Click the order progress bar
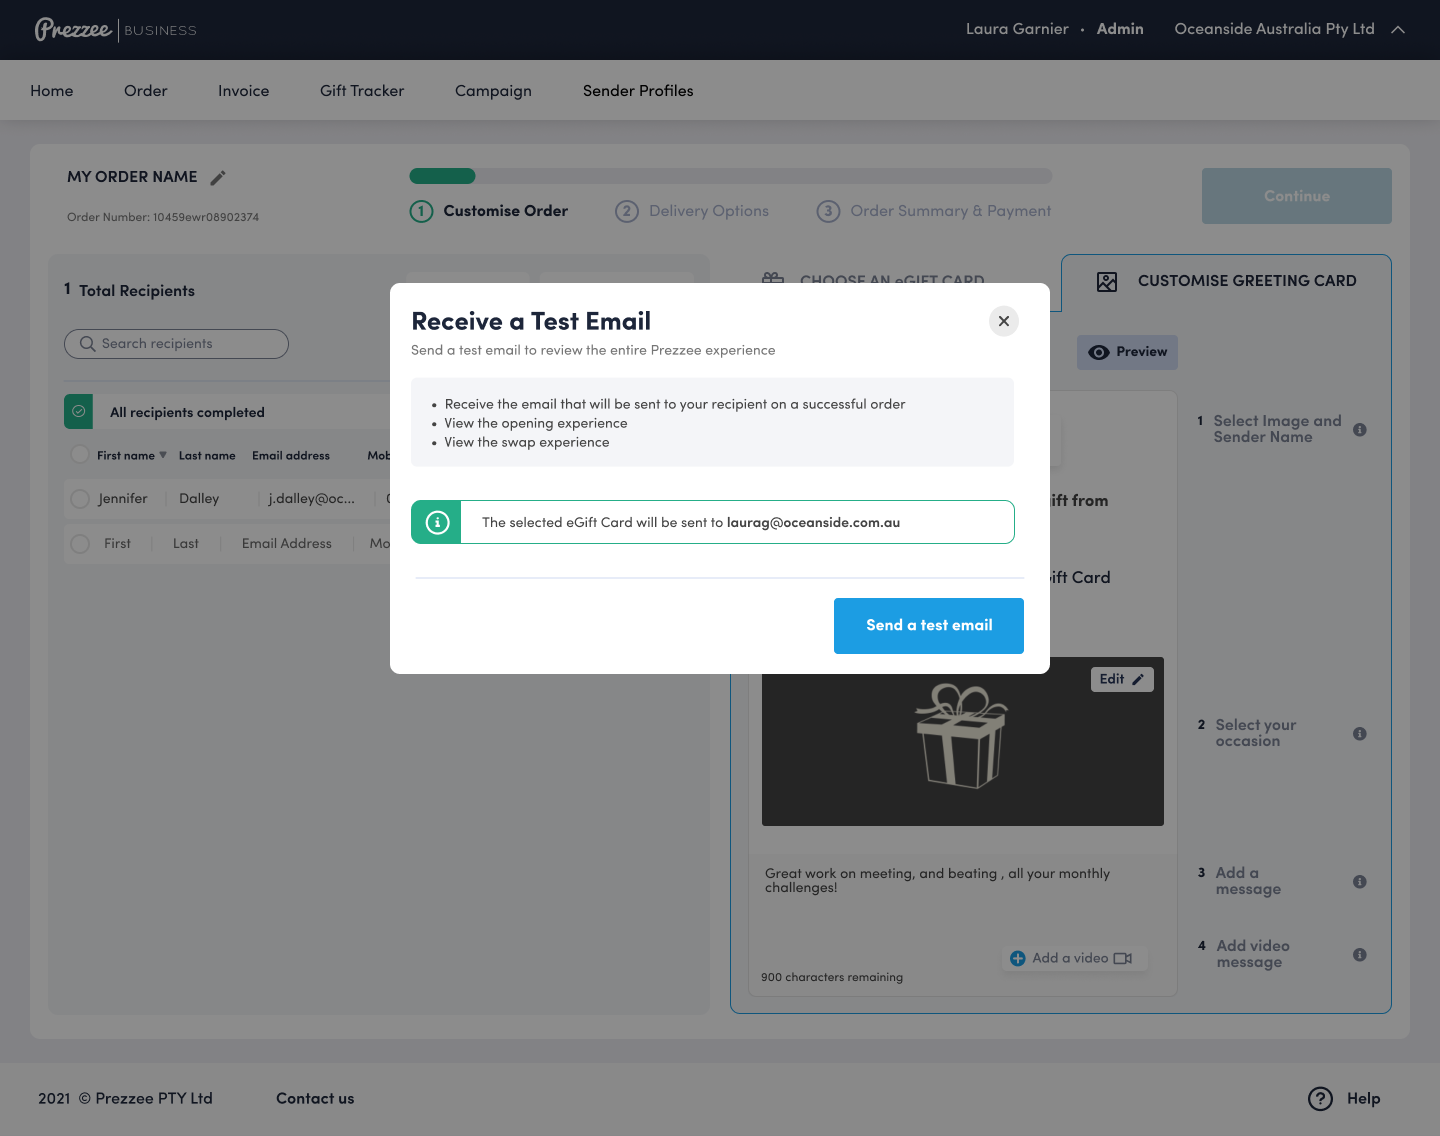Image resolution: width=1440 pixels, height=1136 pixels. click(x=731, y=176)
